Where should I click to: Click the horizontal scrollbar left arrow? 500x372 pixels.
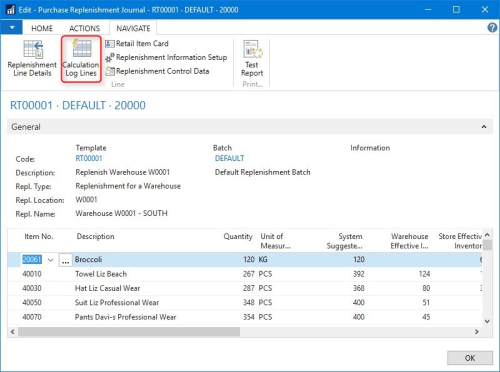(13, 332)
